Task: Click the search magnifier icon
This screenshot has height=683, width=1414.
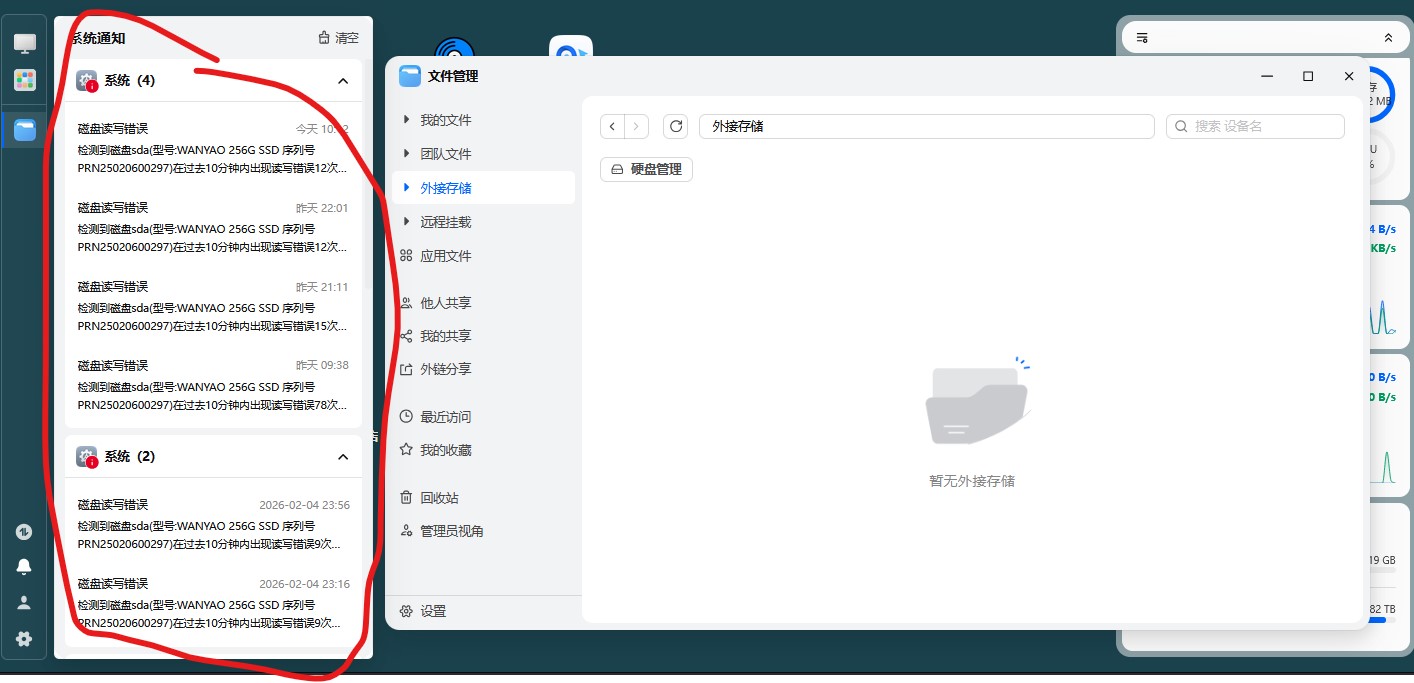Action: (x=1182, y=127)
